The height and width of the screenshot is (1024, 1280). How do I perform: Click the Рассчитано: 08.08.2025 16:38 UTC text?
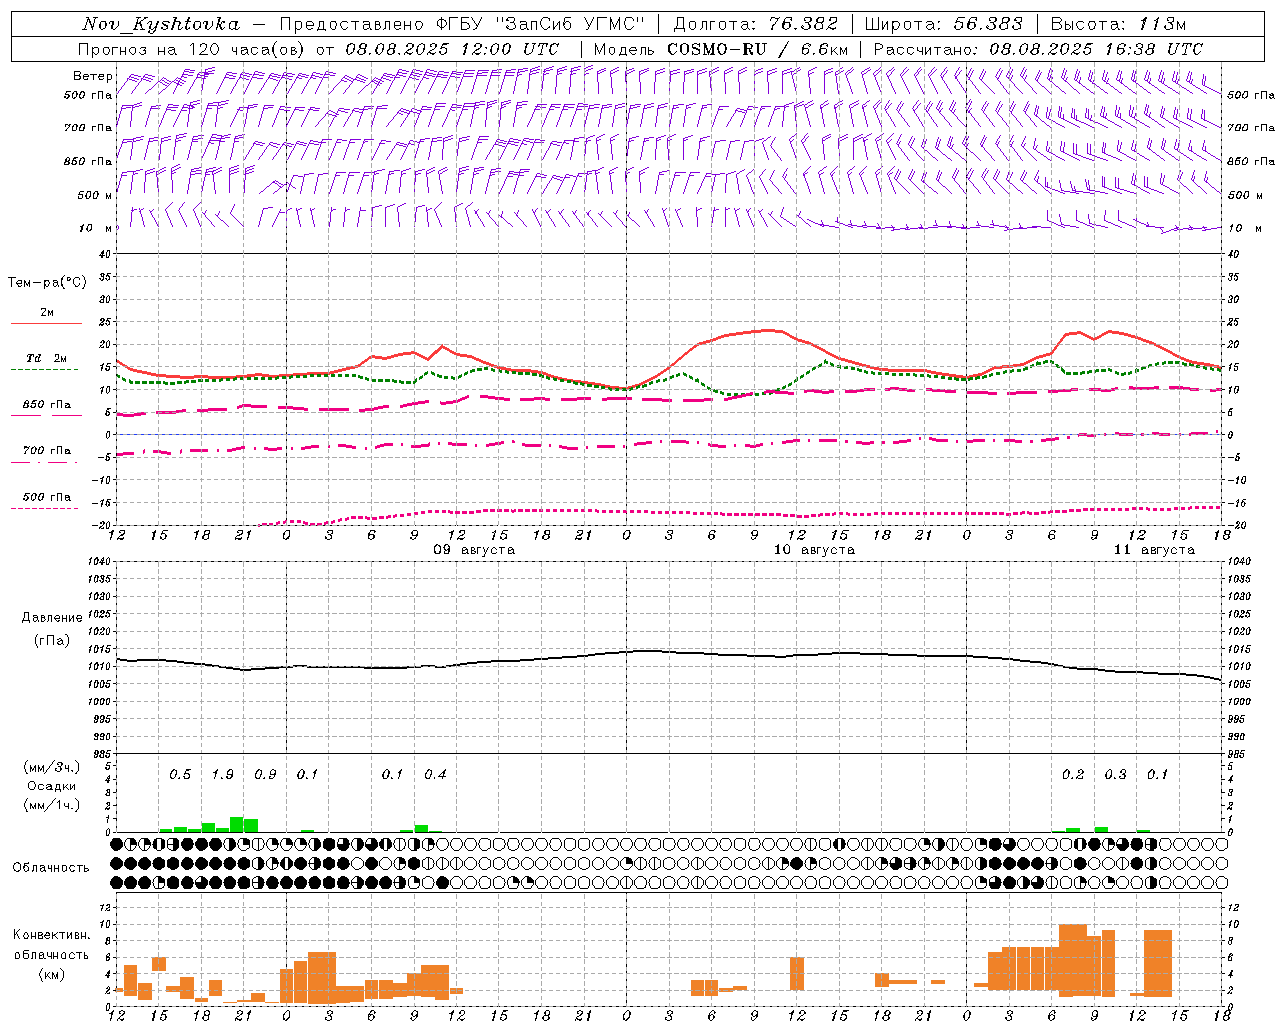[1038, 49]
